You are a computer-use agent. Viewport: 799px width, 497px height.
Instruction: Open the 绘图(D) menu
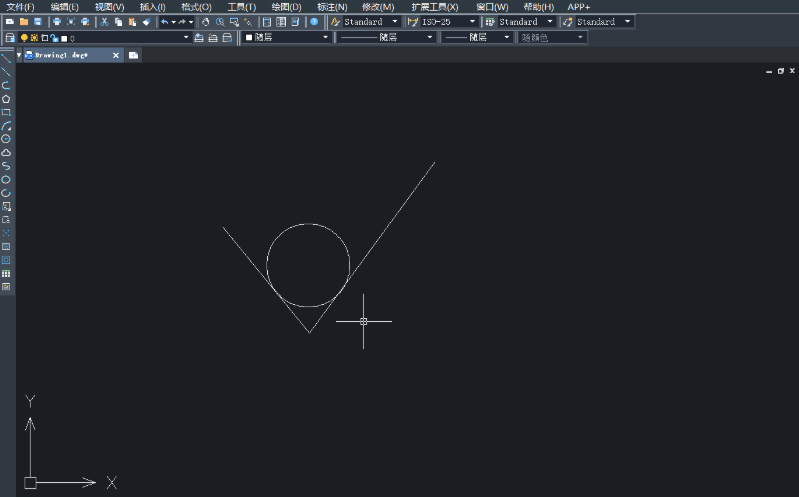coord(286,7)
